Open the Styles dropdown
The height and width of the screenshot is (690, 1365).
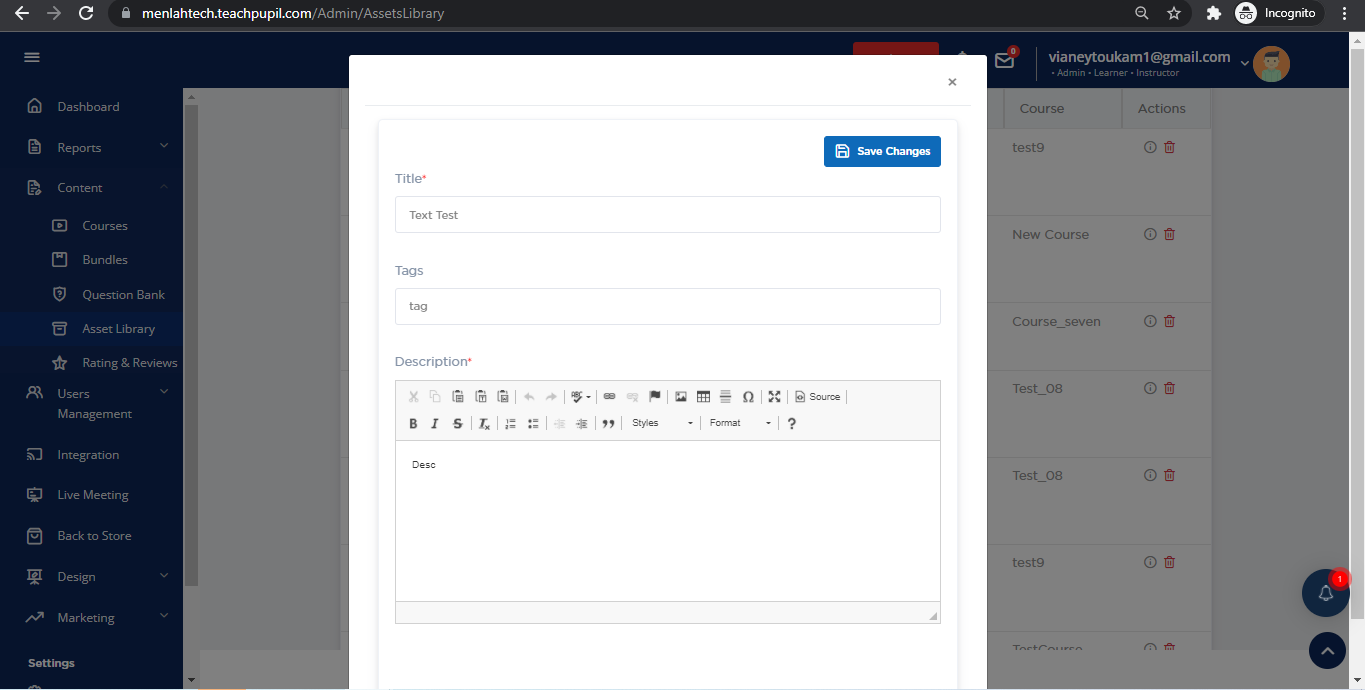coord(662,423)
